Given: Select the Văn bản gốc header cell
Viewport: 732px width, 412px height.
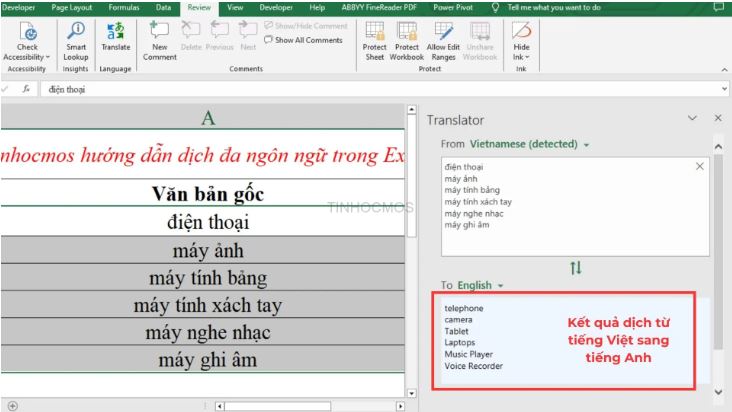Looking at the screenshot, I should (x=203, y=193).
